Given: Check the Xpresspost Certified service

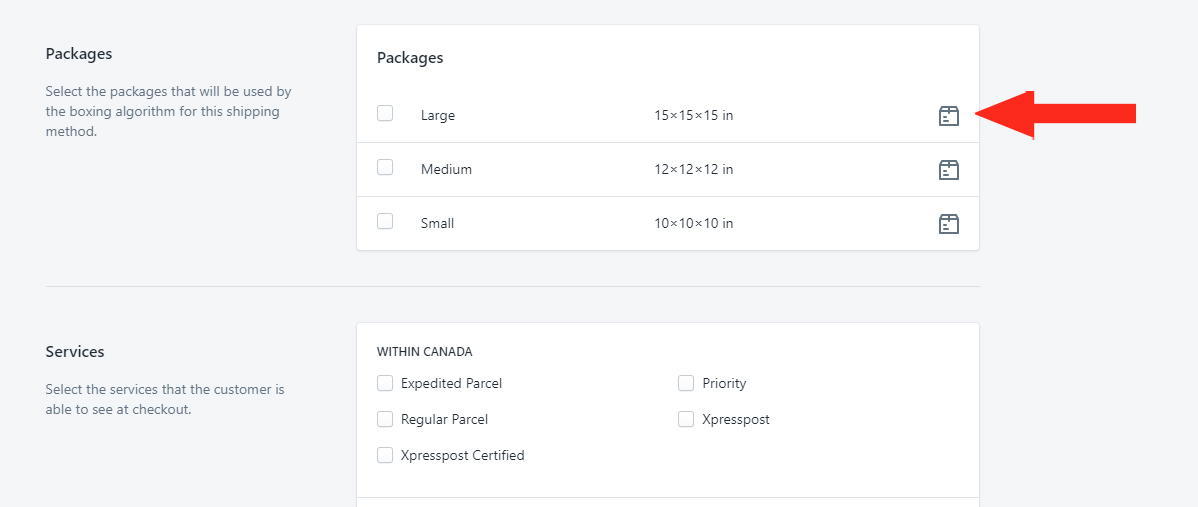Looking at the screenshot, I should click(385, 456).
